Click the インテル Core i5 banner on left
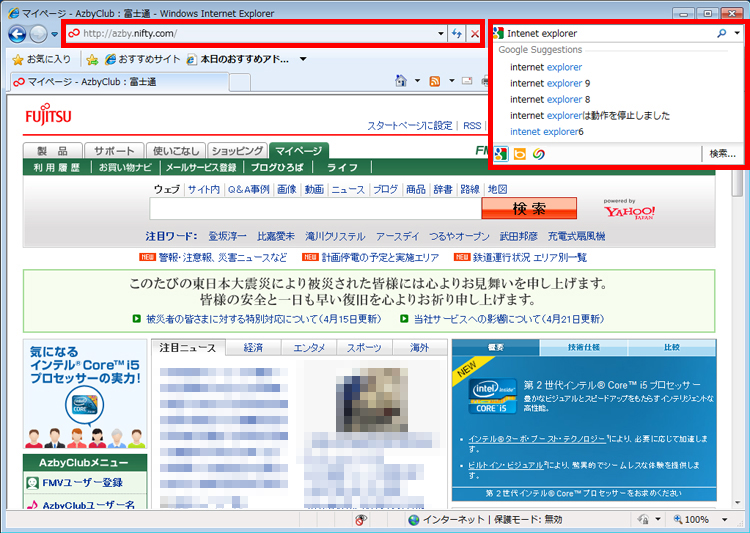Viewport: 750px width, 533px height. coord(85,394)
